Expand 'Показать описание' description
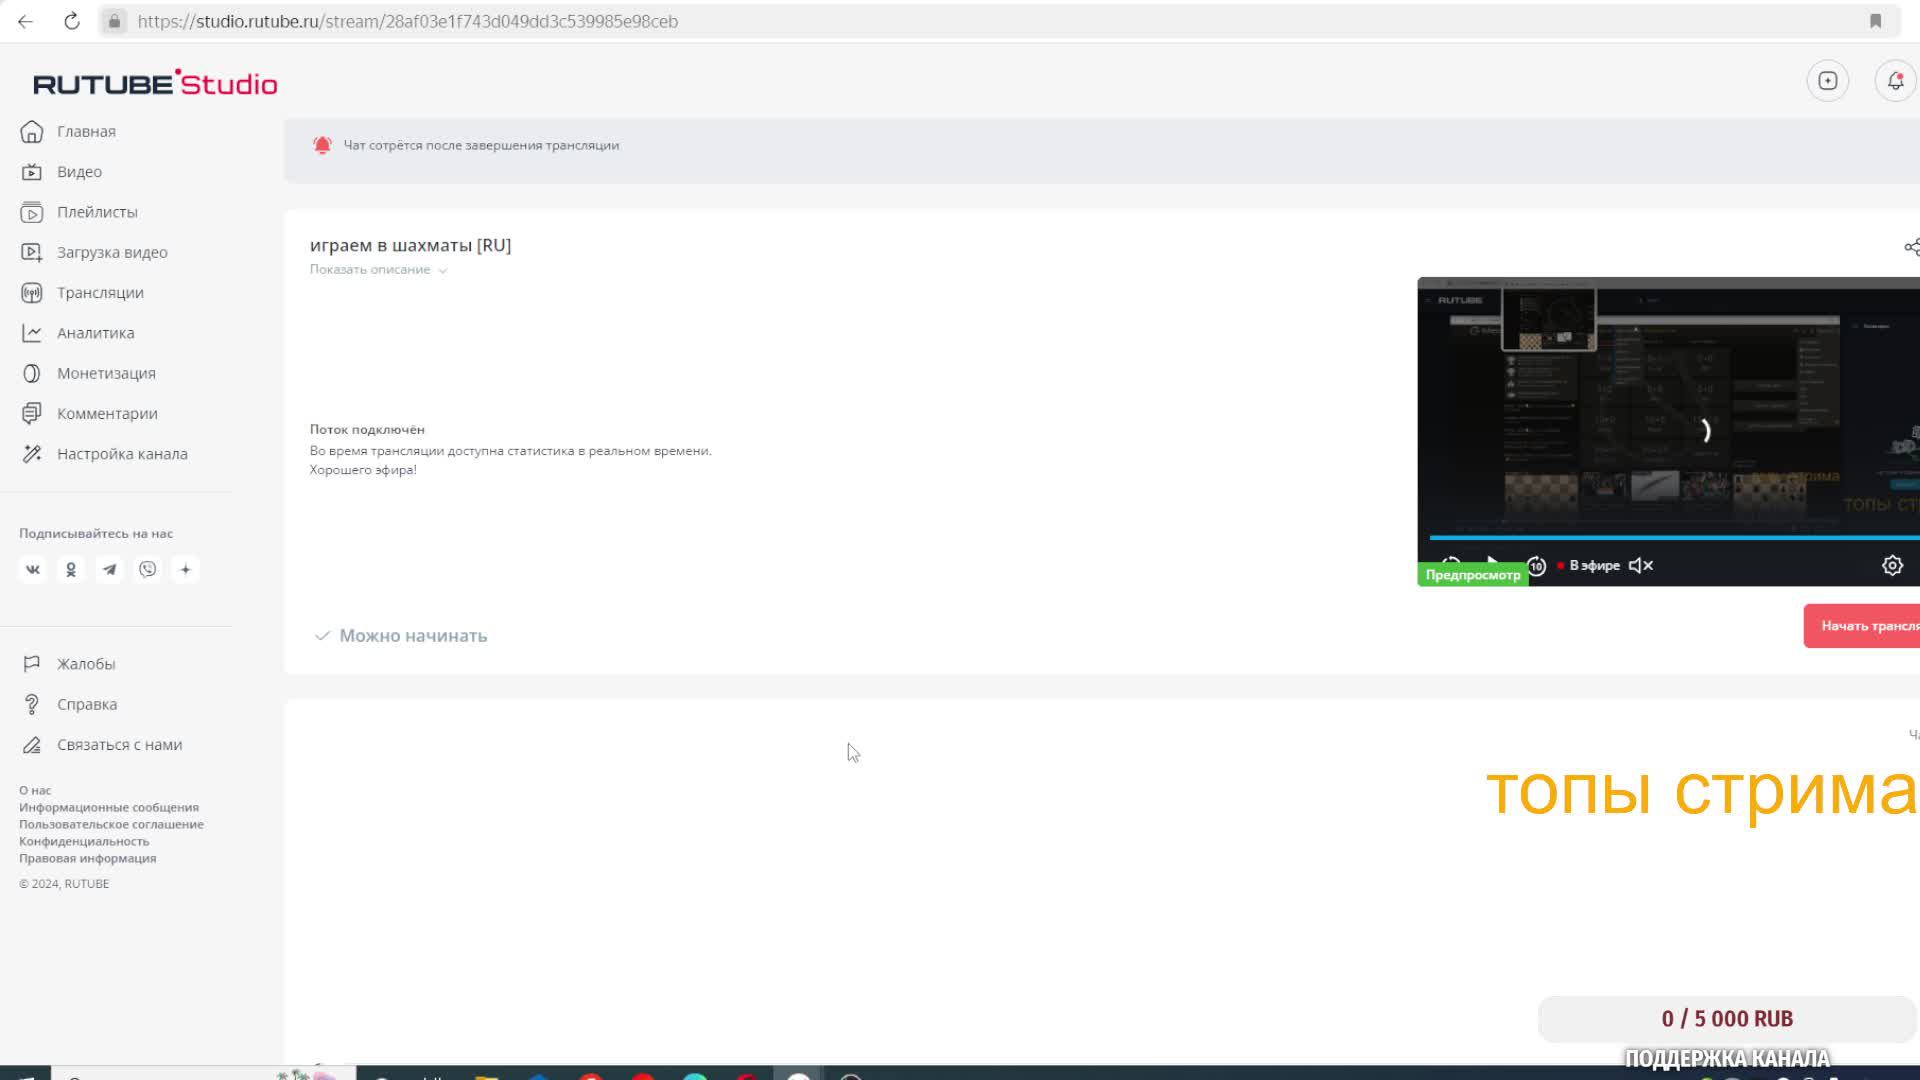The width and height of the screenshot is (1920, 1080). (x=378, y=270)
